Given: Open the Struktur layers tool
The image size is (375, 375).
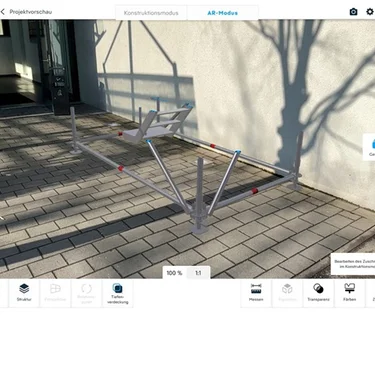Looking at the screenshot, I should point(24,293).
